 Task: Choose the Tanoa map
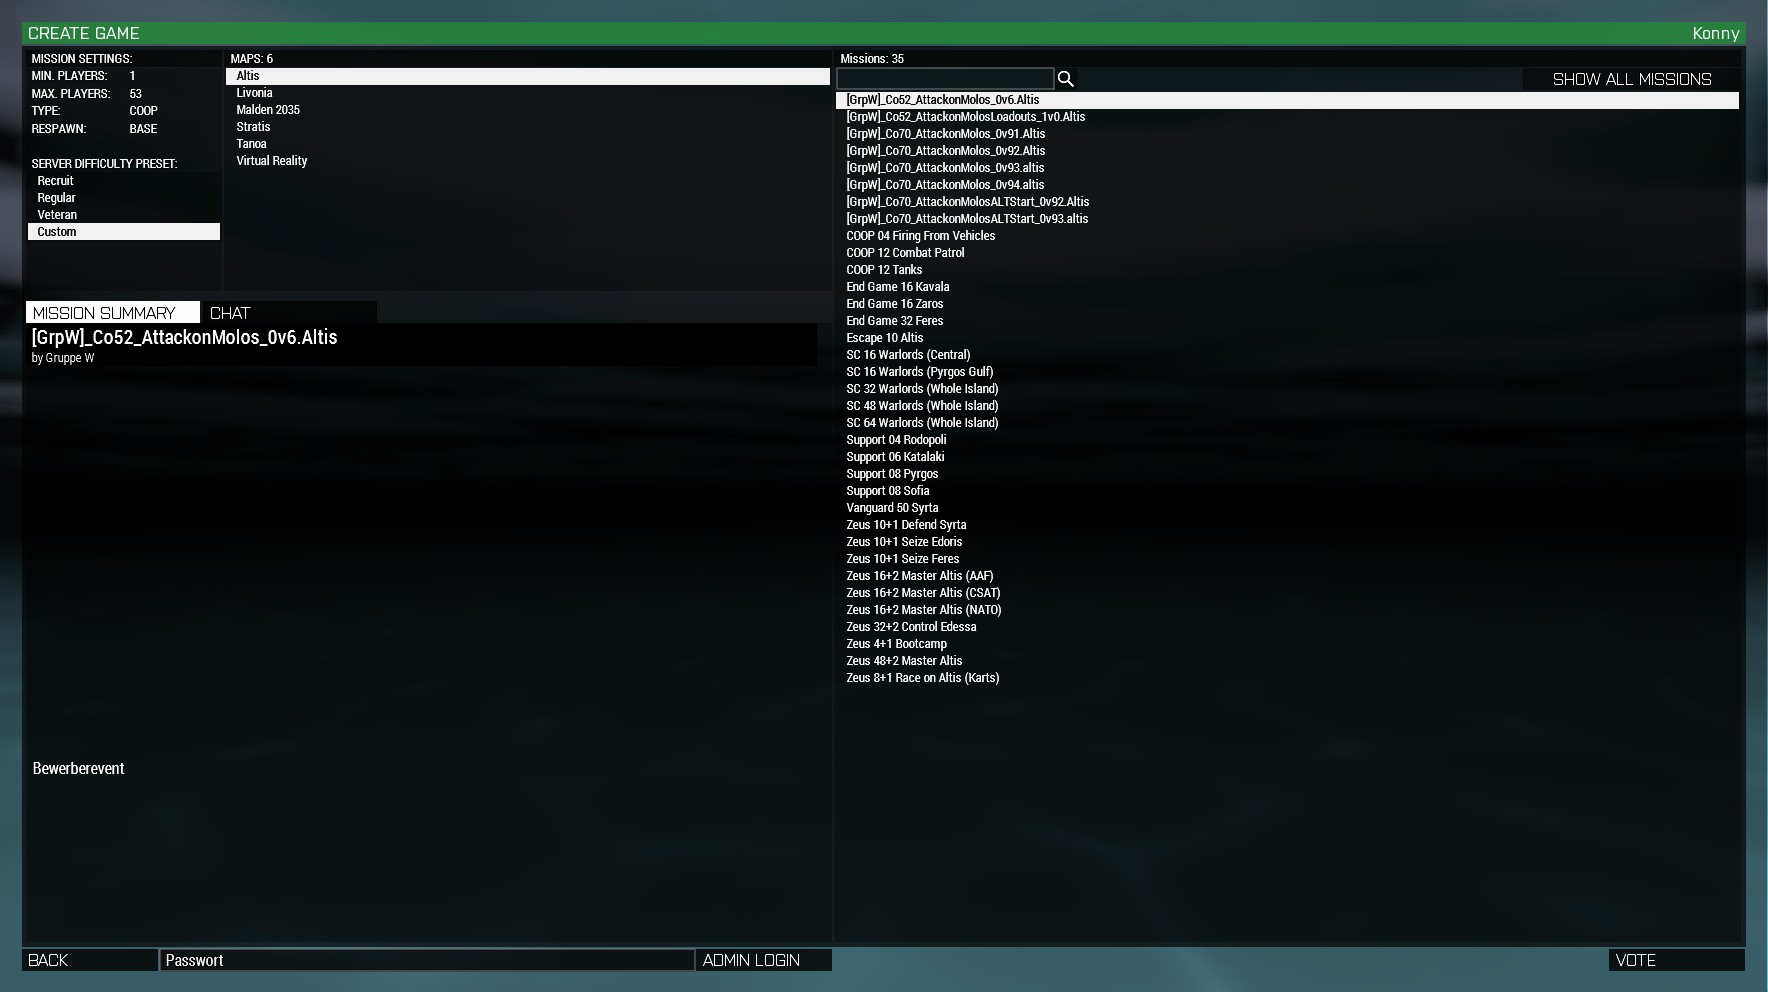[x=252, y=144]
